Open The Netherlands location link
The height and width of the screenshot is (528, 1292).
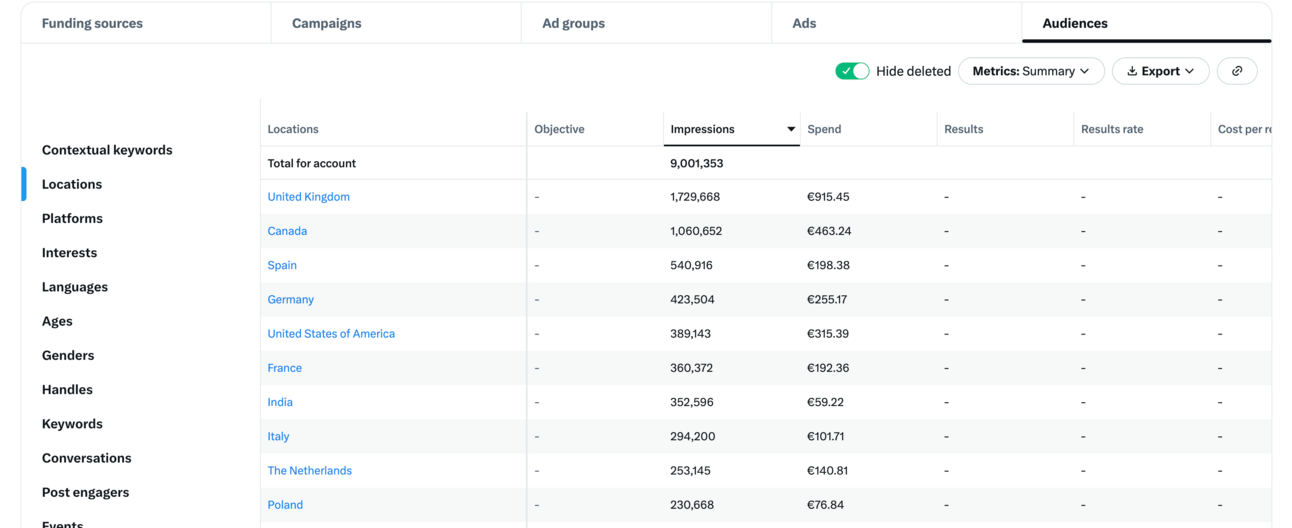(309, 471)
